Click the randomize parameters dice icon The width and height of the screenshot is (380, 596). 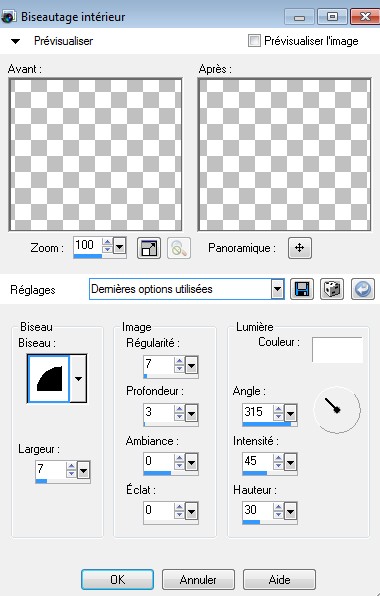332,290
